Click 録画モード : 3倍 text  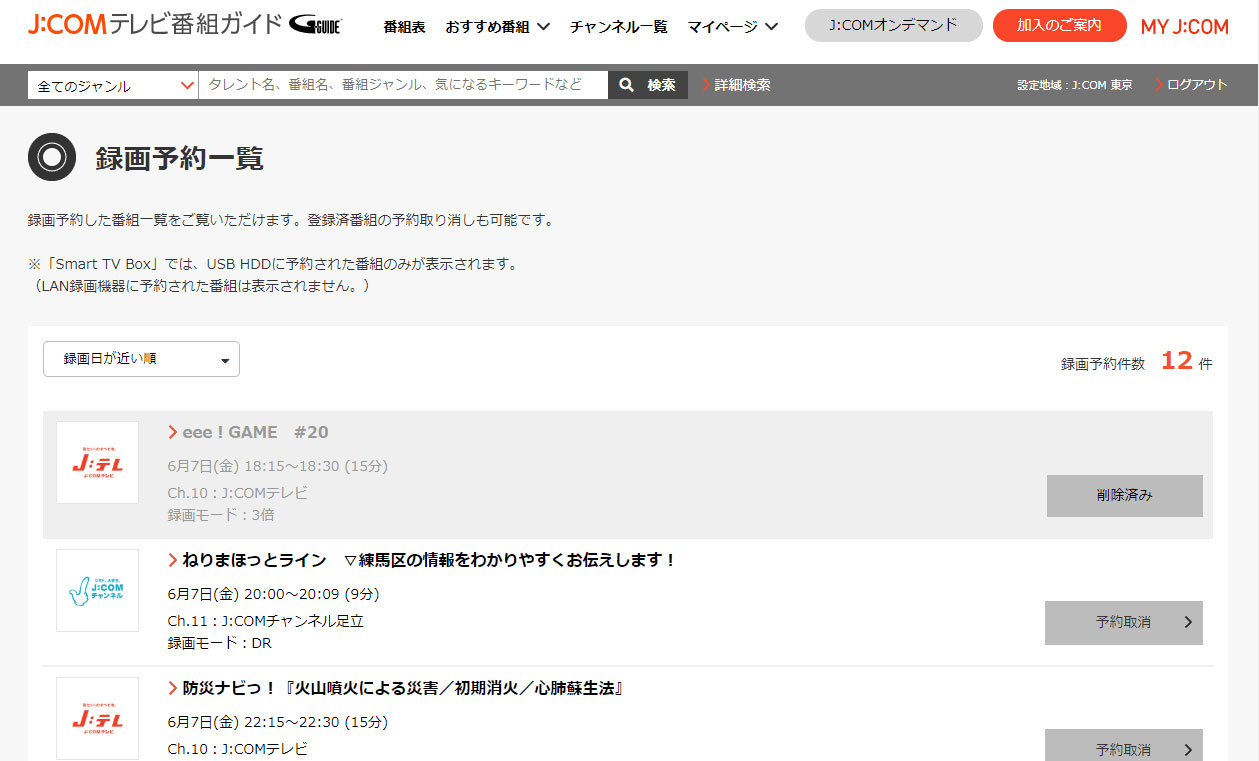221,515
